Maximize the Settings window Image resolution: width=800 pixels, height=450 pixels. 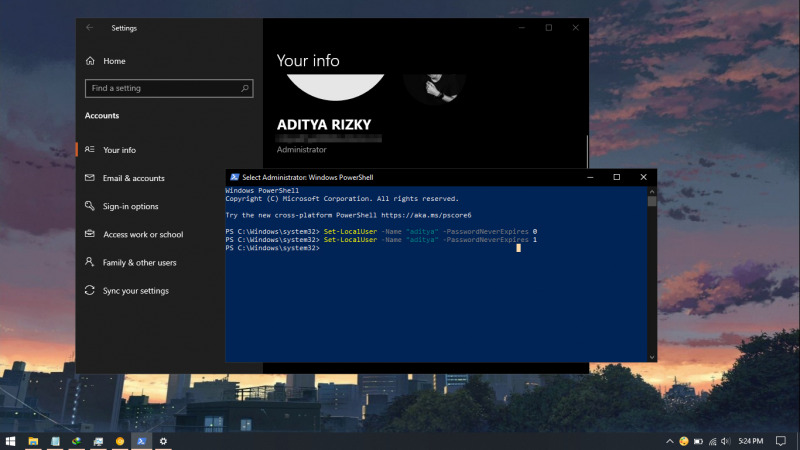(548, 28)
